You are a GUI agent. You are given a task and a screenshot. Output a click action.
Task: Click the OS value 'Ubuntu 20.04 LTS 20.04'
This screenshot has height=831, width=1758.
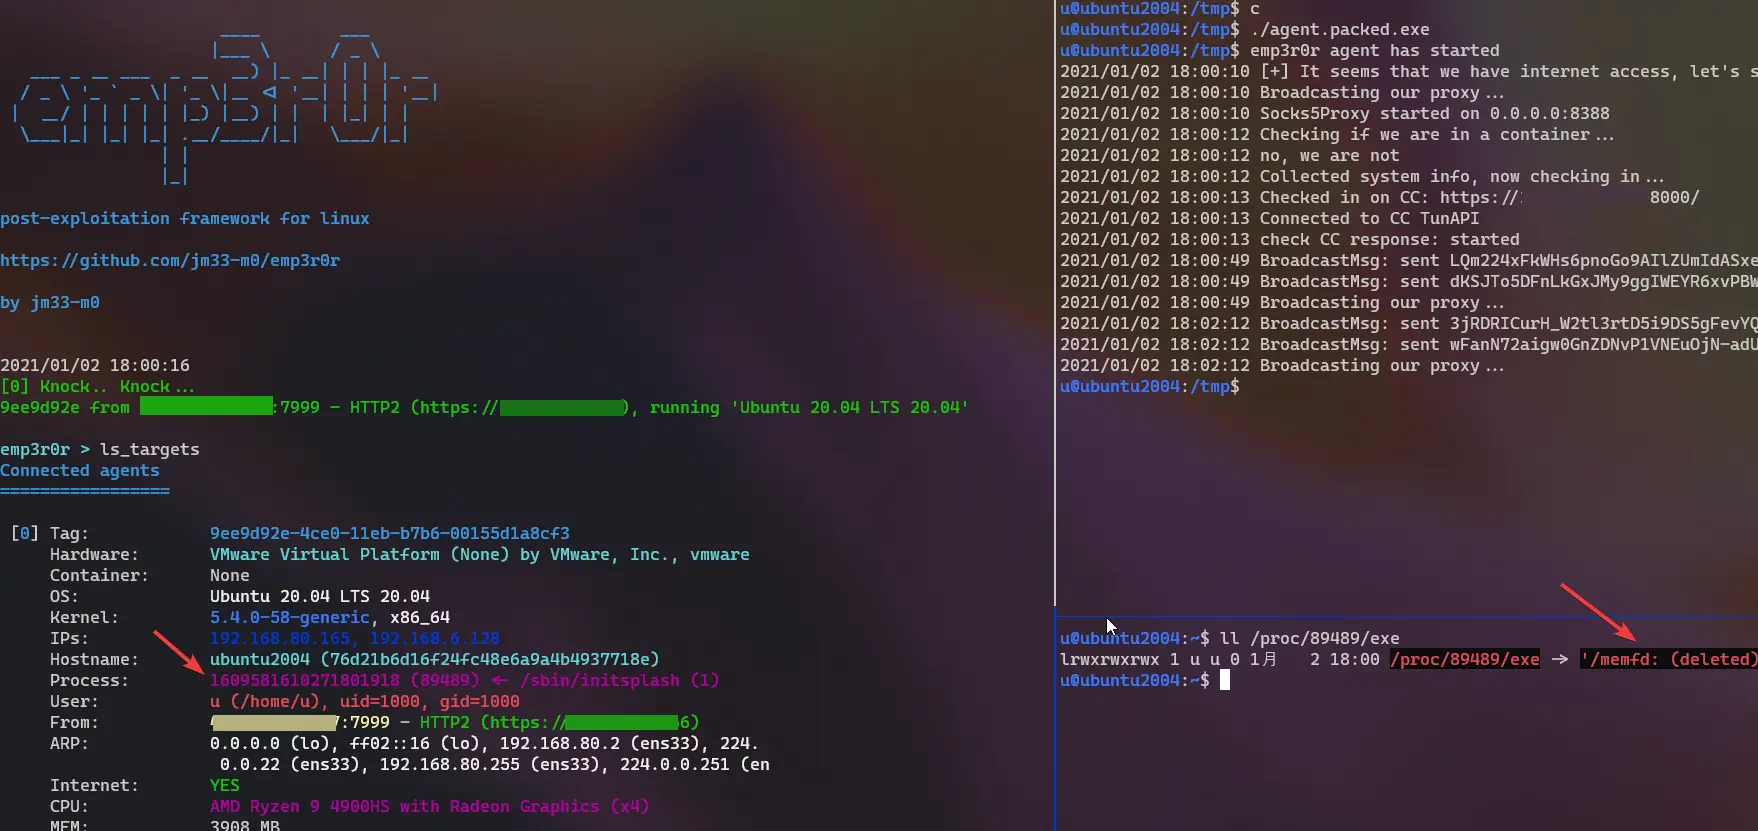click(320, 596)
